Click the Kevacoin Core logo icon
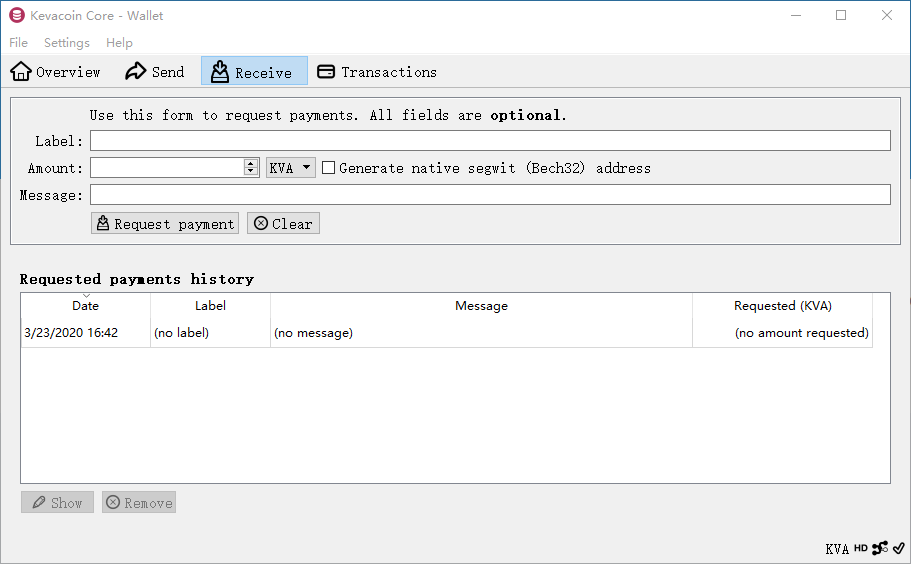This screenshot has height=564, width=911. point(17,16)
